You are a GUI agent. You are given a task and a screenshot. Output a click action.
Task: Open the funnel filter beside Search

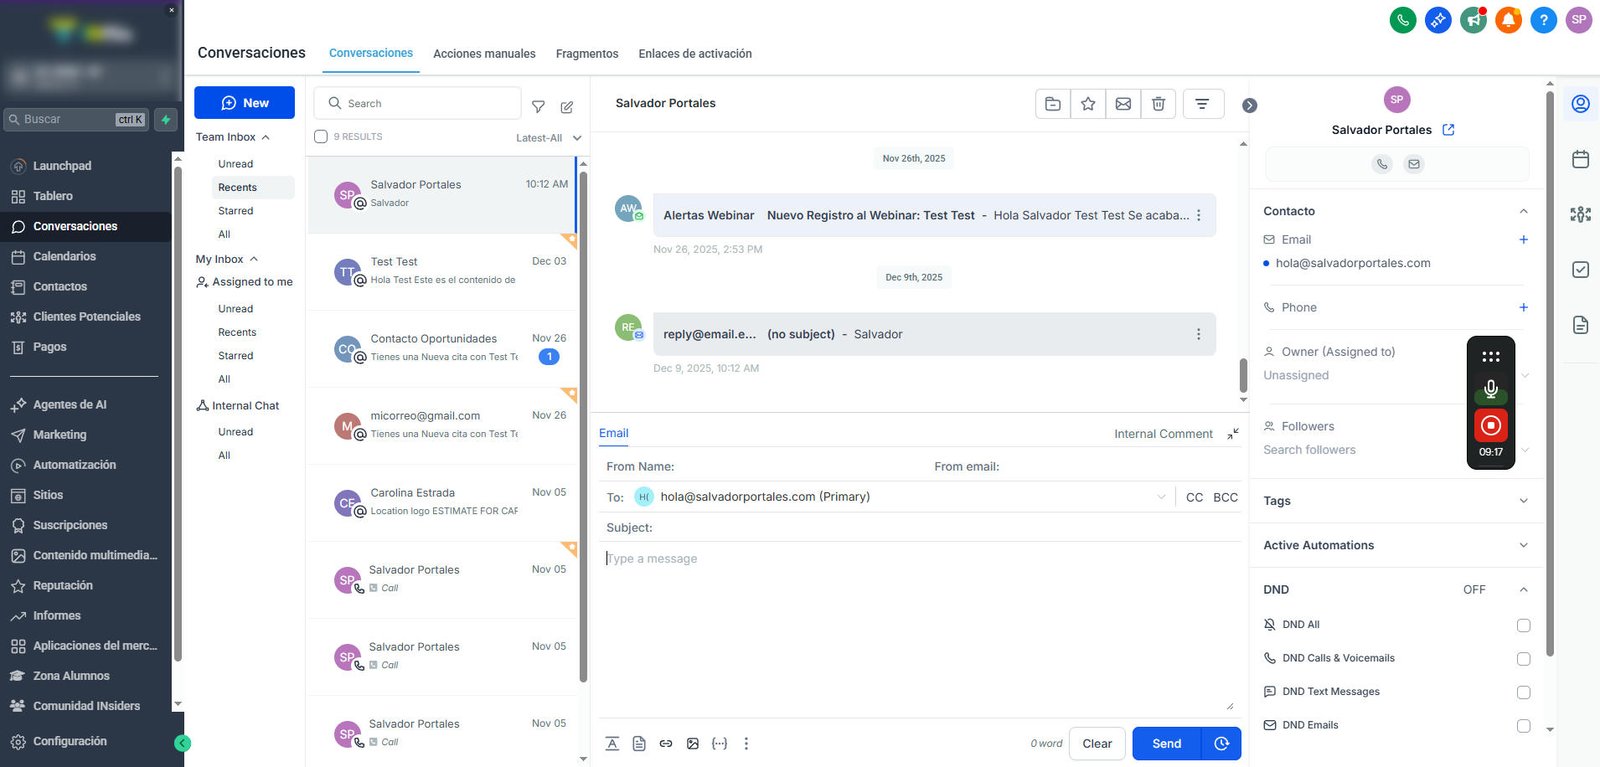click(x=538, y=106)
